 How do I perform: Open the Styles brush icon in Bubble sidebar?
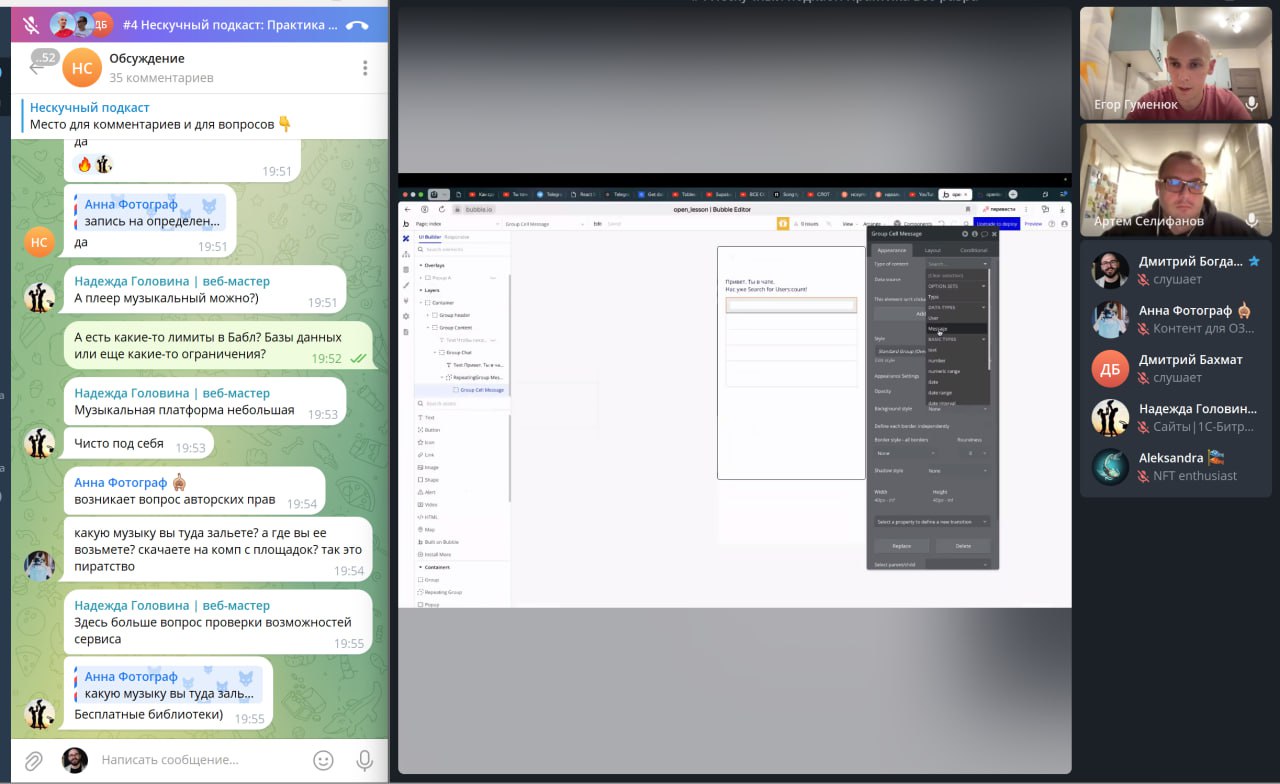click(405, 285)
